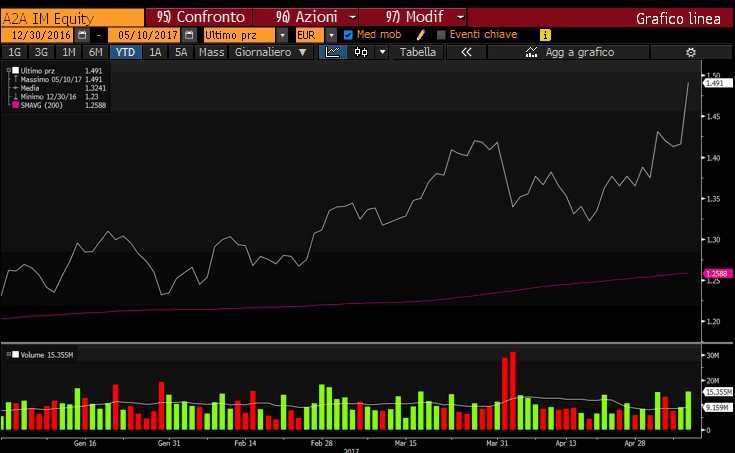Image resolution: width=735 pixels, height=453 pixels.
Task: Switch to the candlestick chart icon
Action: point(360,52)
